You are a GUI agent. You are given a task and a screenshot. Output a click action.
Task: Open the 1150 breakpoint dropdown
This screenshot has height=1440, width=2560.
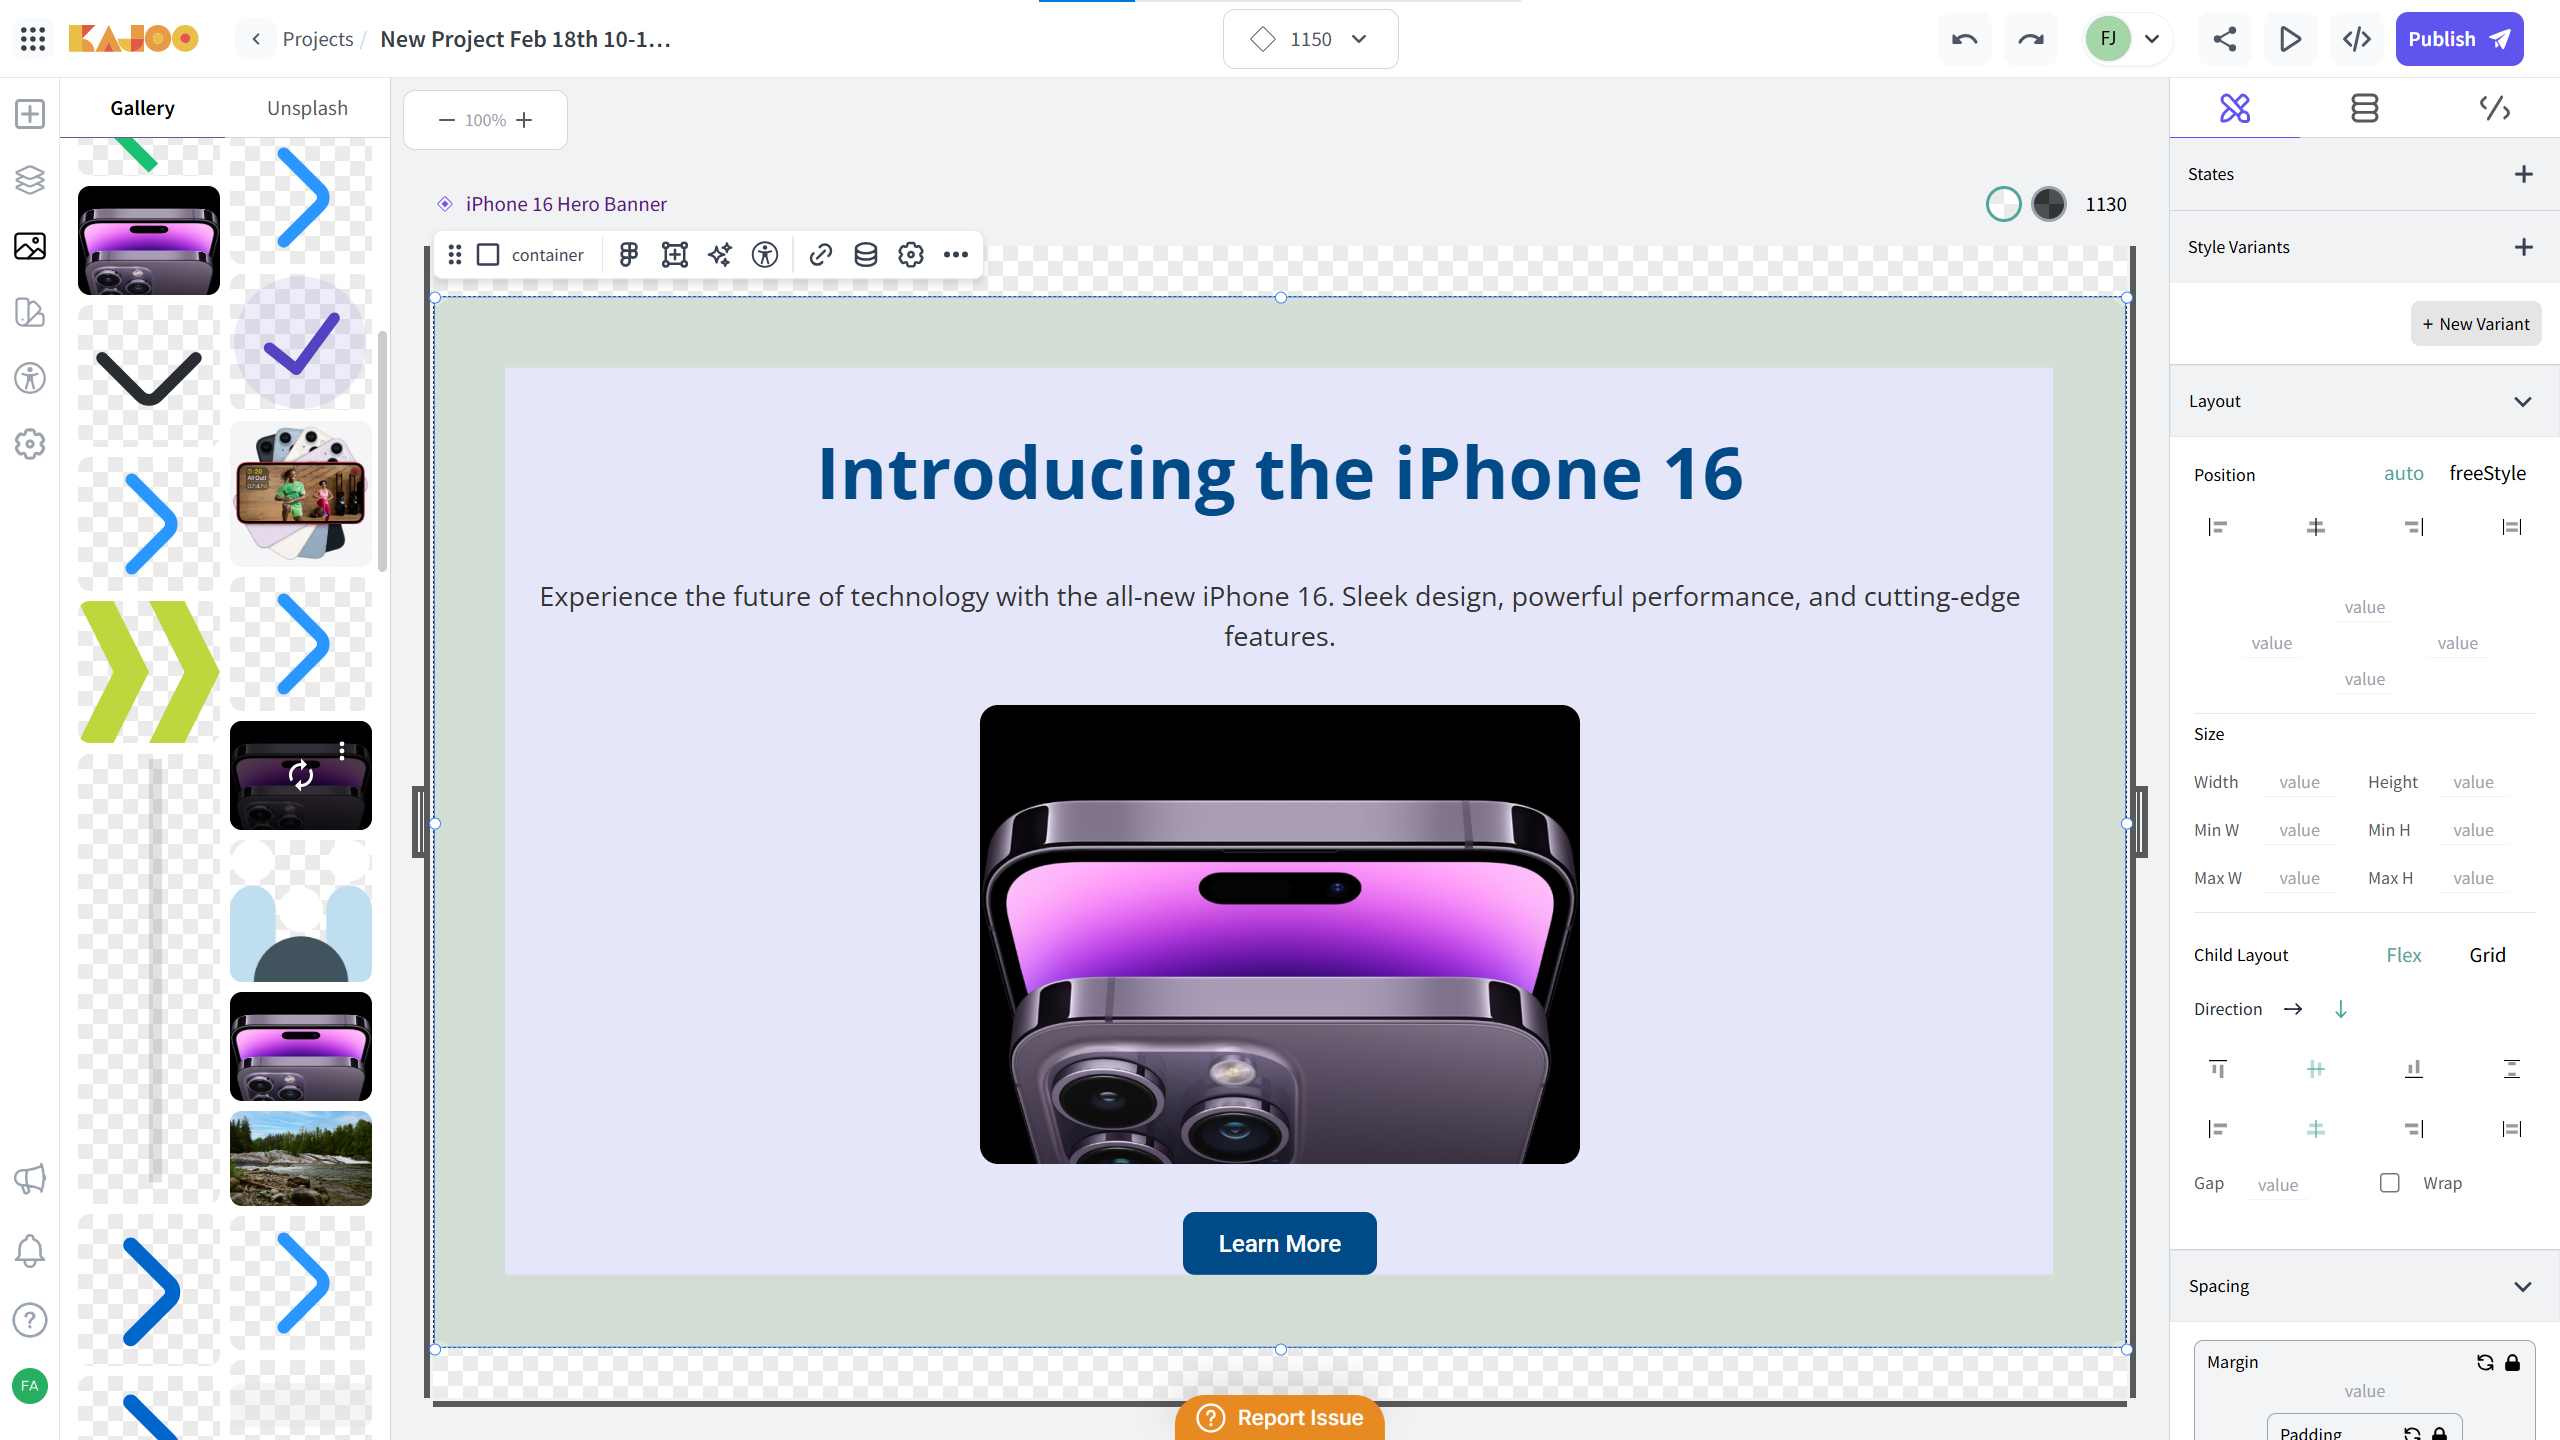(x=1310, y=39)
